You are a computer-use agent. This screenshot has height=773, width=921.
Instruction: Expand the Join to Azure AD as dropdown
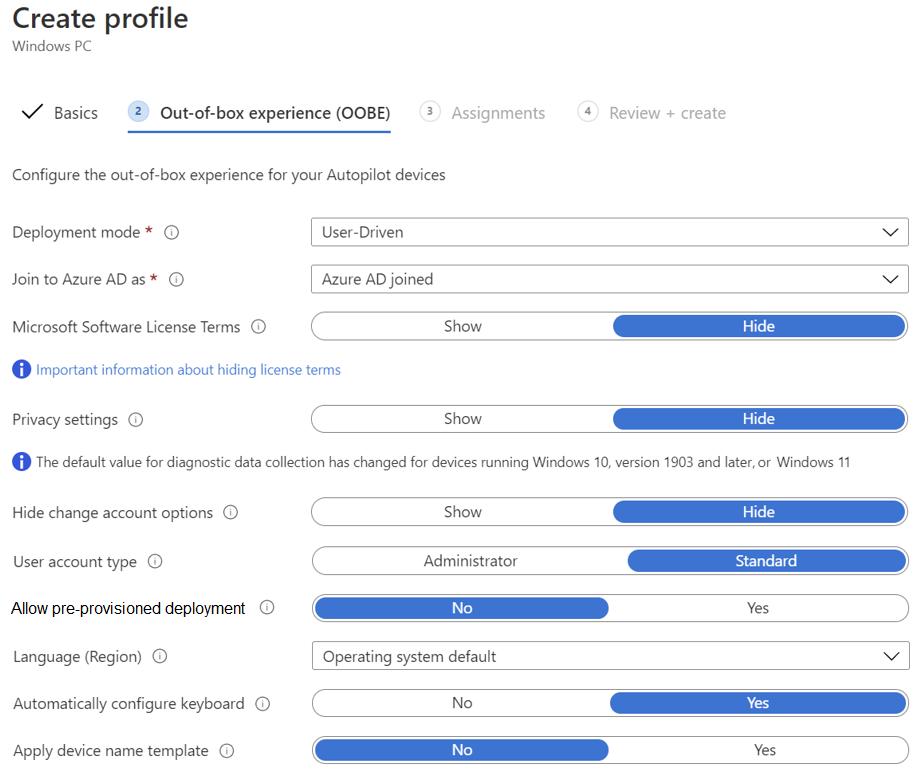coord(609,279)
